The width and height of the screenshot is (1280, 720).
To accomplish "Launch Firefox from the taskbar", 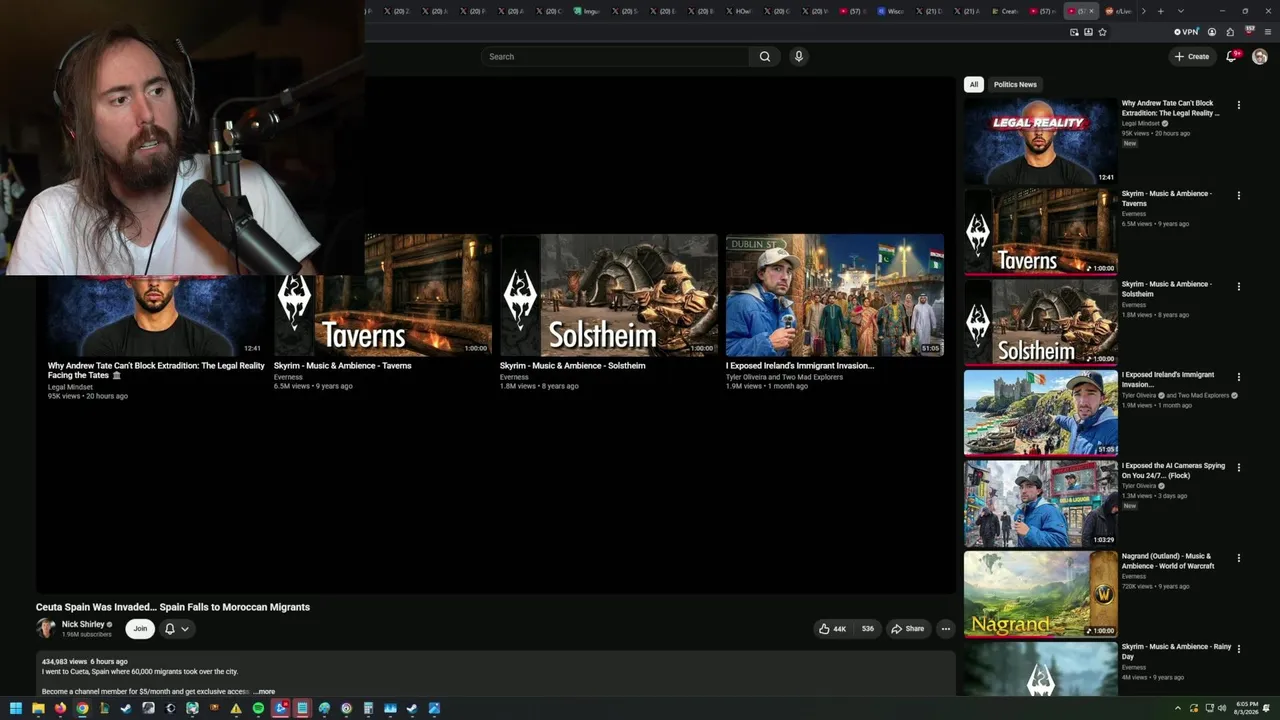I will pyautogui.click(x=60, y=709).
